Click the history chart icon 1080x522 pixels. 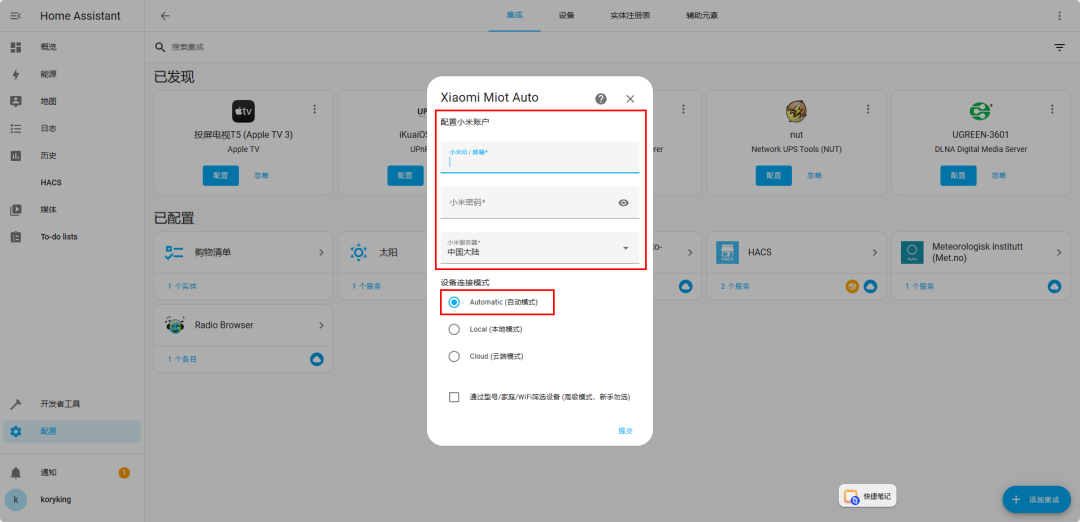16,156
